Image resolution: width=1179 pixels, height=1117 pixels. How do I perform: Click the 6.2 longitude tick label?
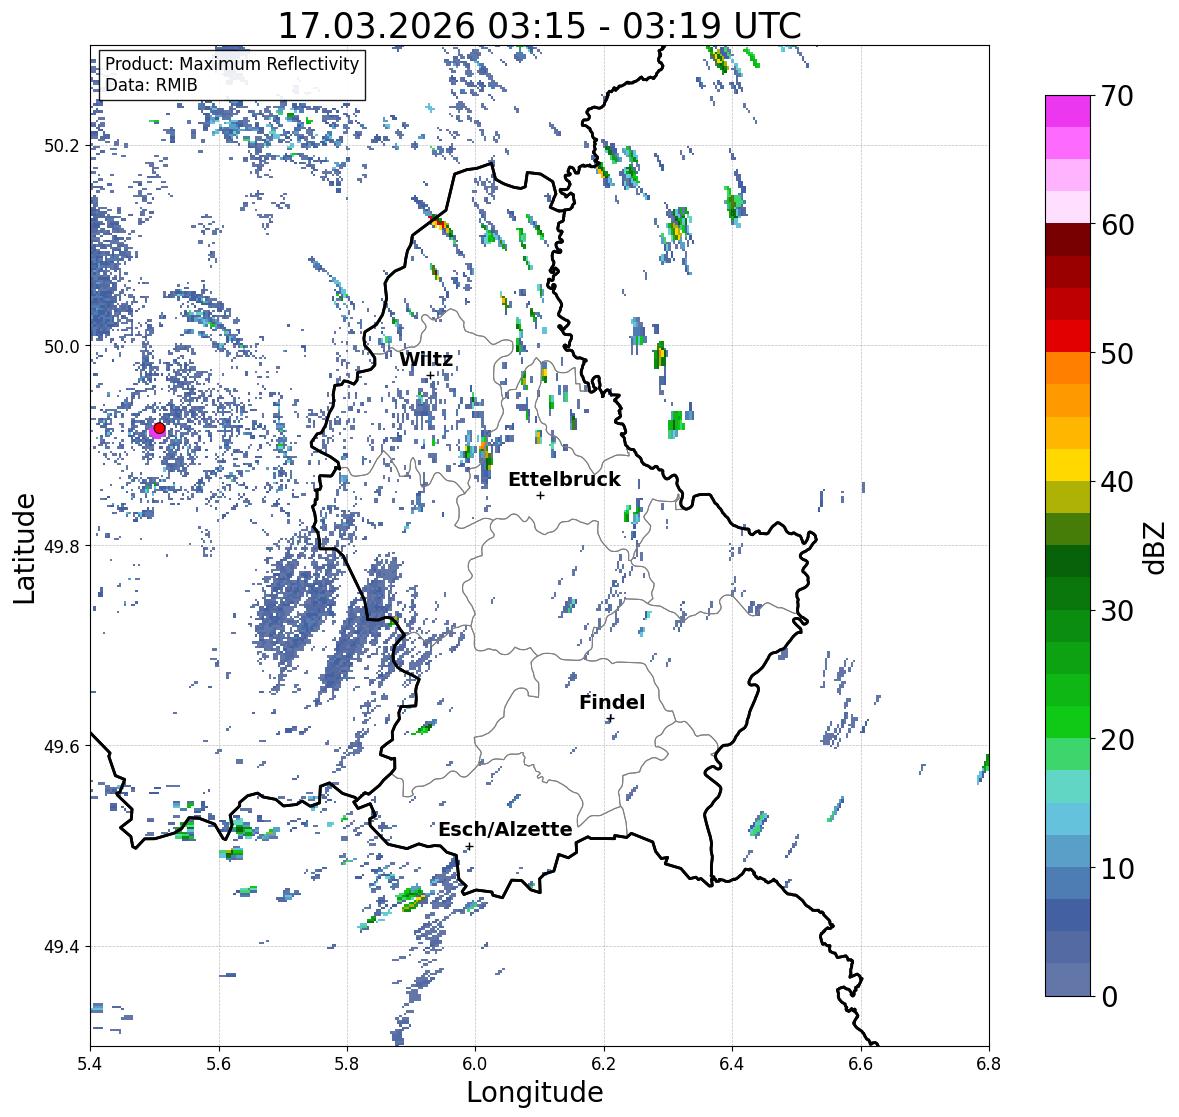click(604, 1064)
